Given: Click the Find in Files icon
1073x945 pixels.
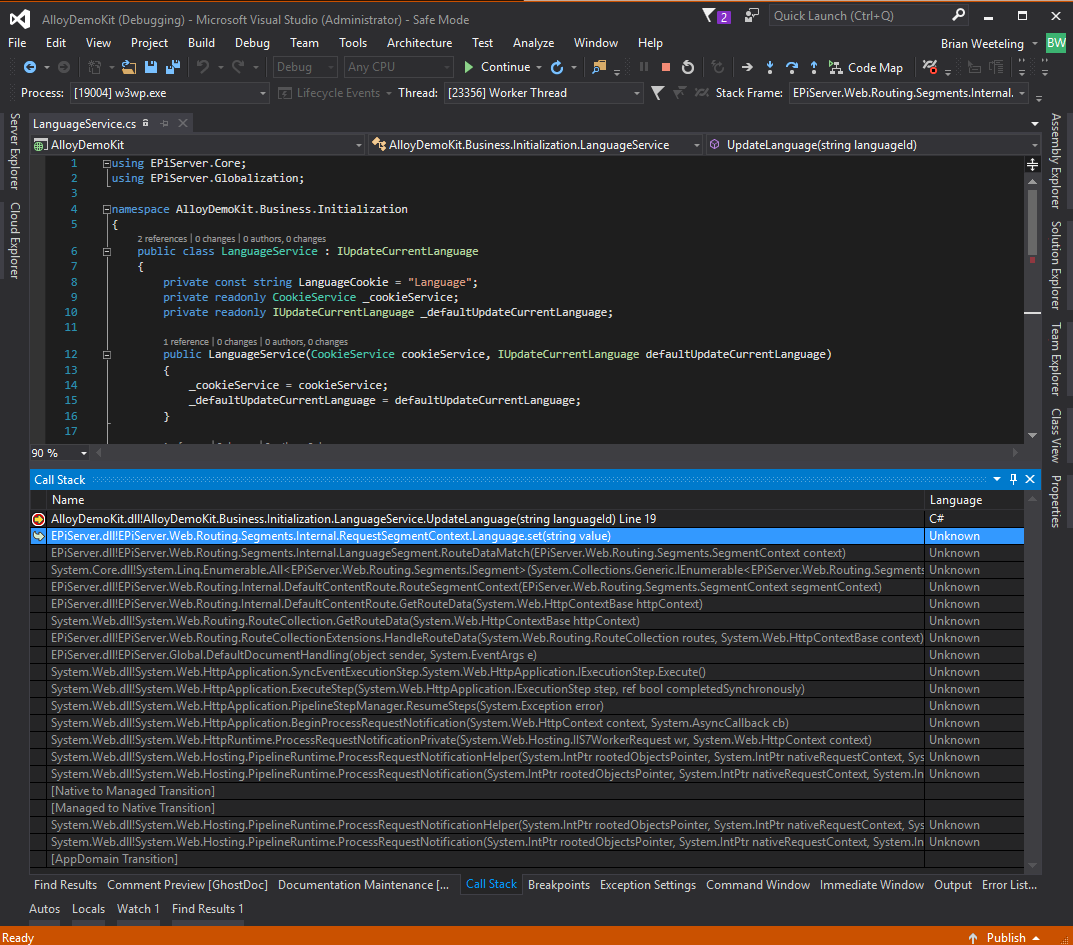Looking at the screenshot, I should point(599,67).
